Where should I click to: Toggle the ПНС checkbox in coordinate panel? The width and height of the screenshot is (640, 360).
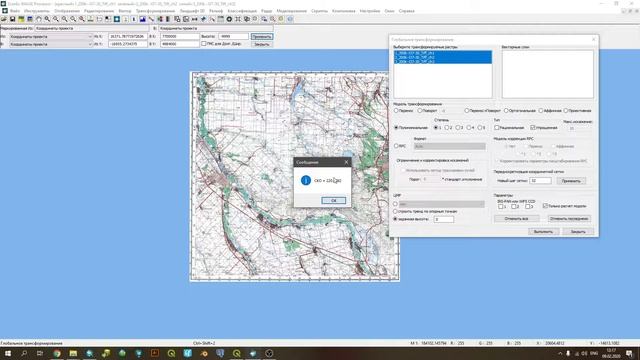coord(204,44)
